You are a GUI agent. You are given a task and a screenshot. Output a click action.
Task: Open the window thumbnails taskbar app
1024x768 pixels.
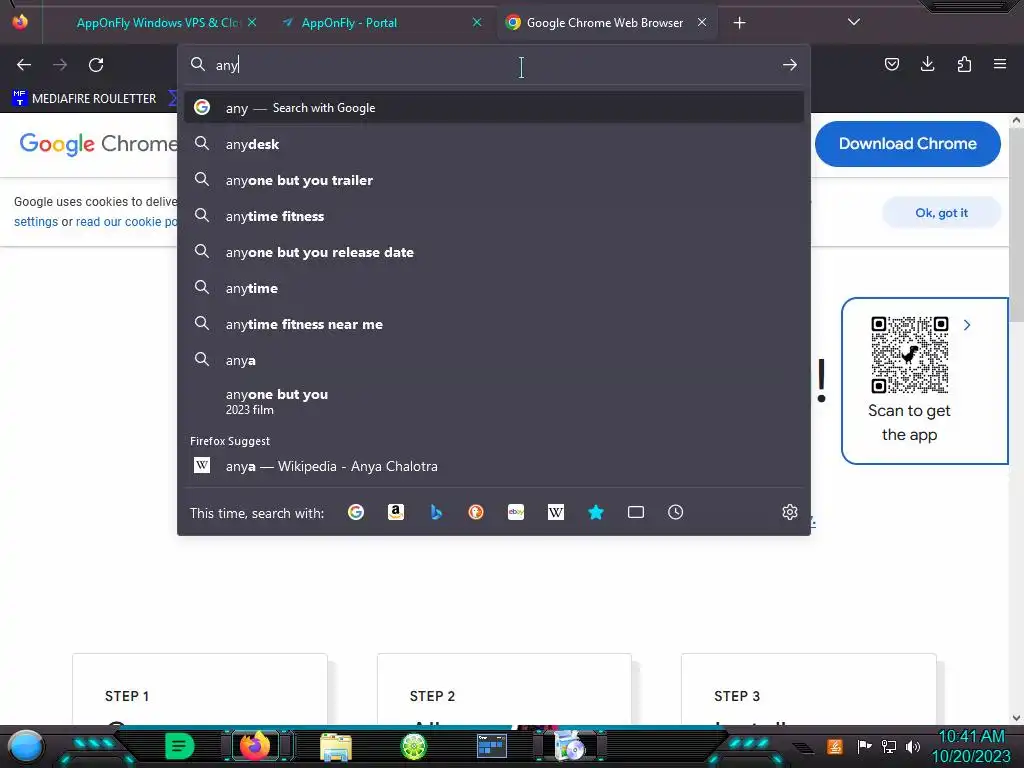(x=492, y=746)
